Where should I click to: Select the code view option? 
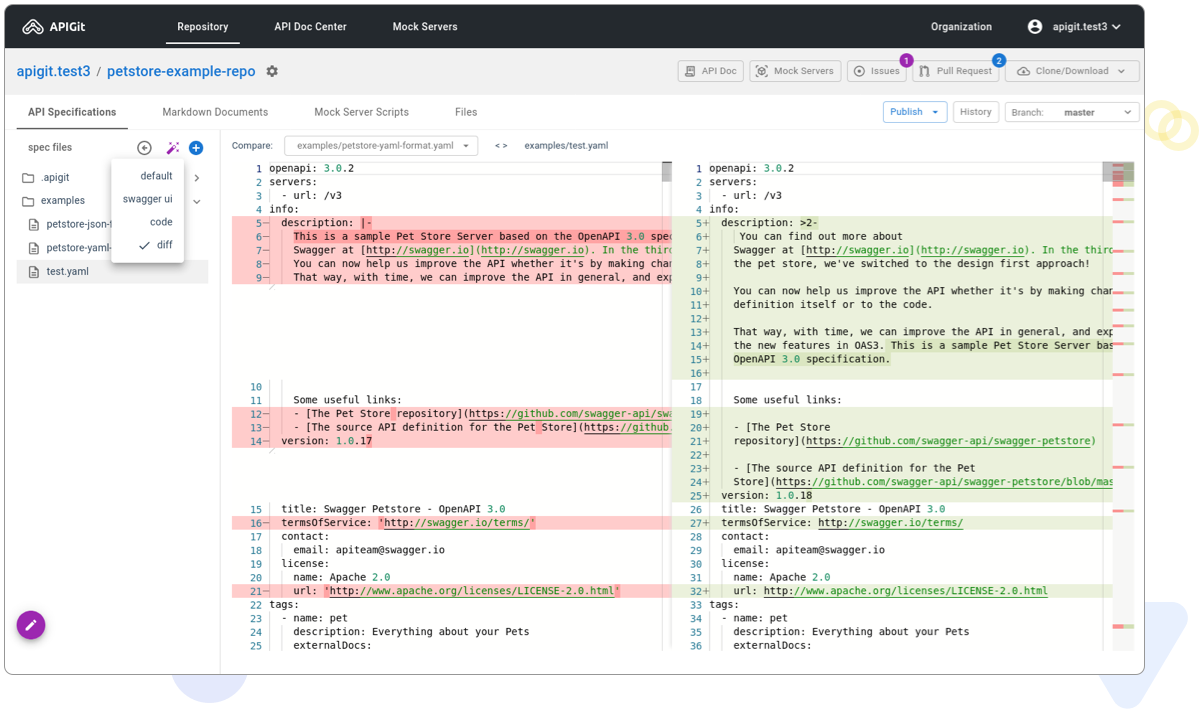coord(148,222)
